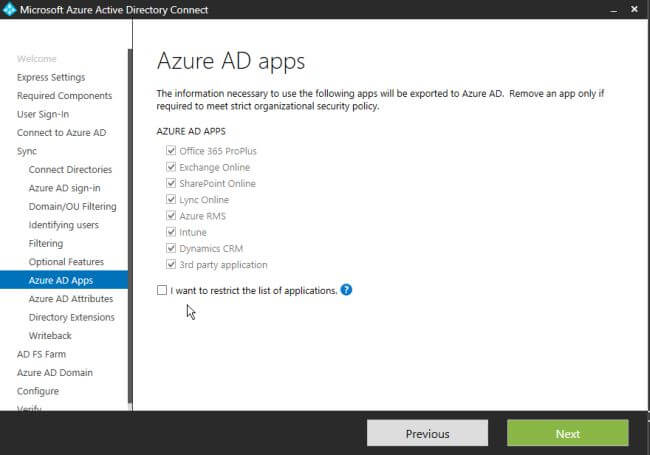Viewport: 650px width, 455px height.
Task: Minimize the Azure AD Connect window
Action: click(614, 10)
